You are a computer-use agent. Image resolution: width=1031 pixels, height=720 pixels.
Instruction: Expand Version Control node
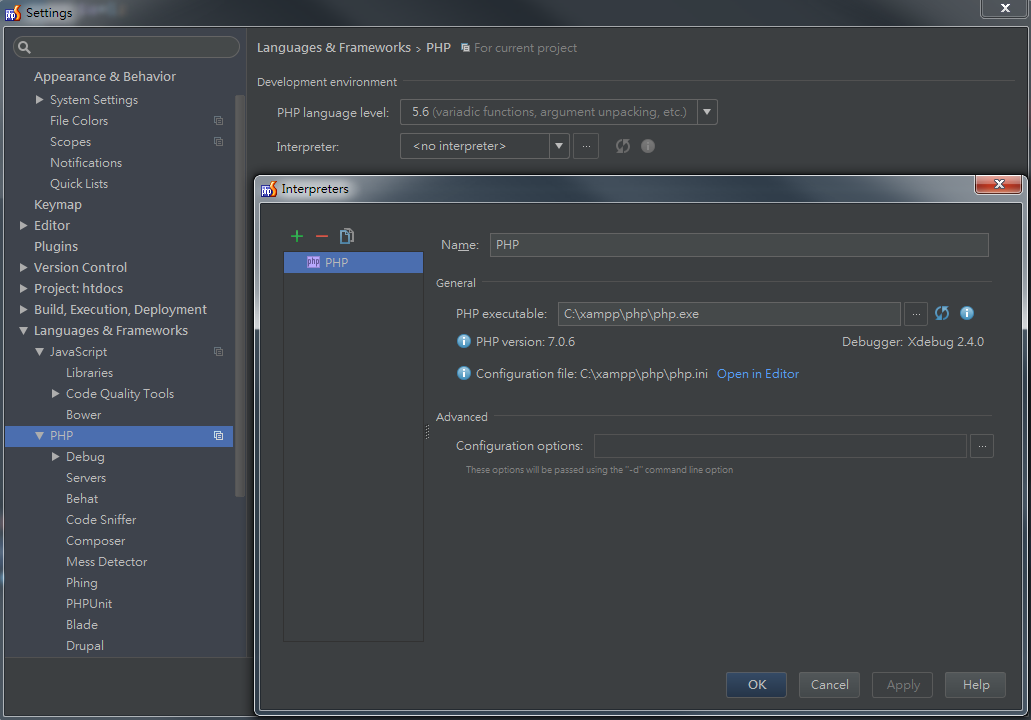click(x=24, y=268)
